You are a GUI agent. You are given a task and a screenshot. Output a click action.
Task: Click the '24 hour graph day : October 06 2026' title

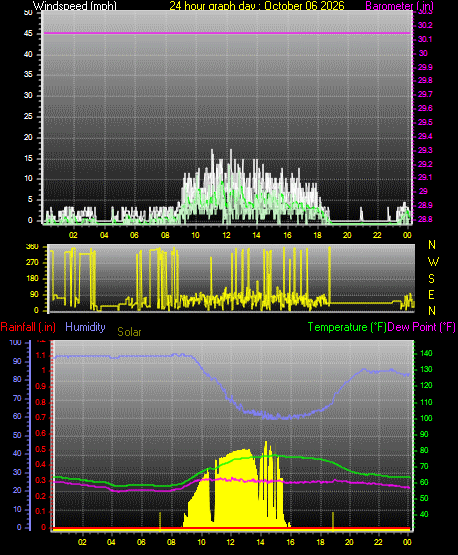257,6
